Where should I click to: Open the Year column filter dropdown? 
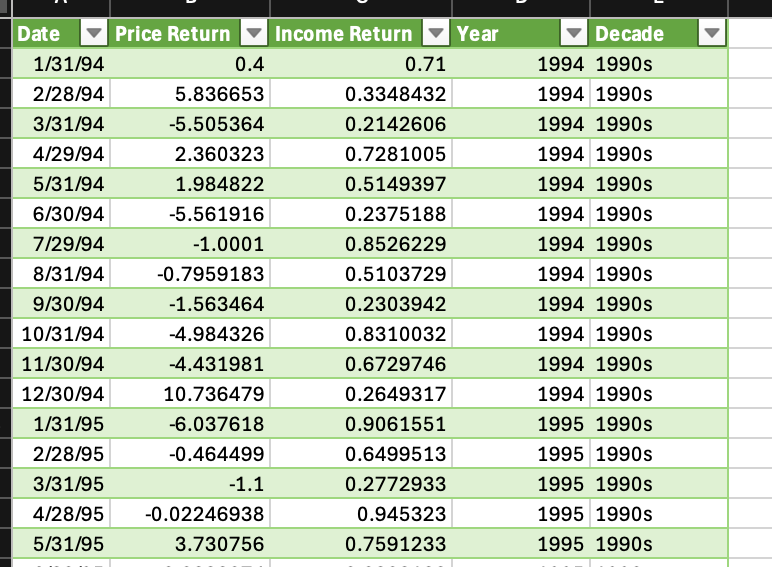coord(574,33)
